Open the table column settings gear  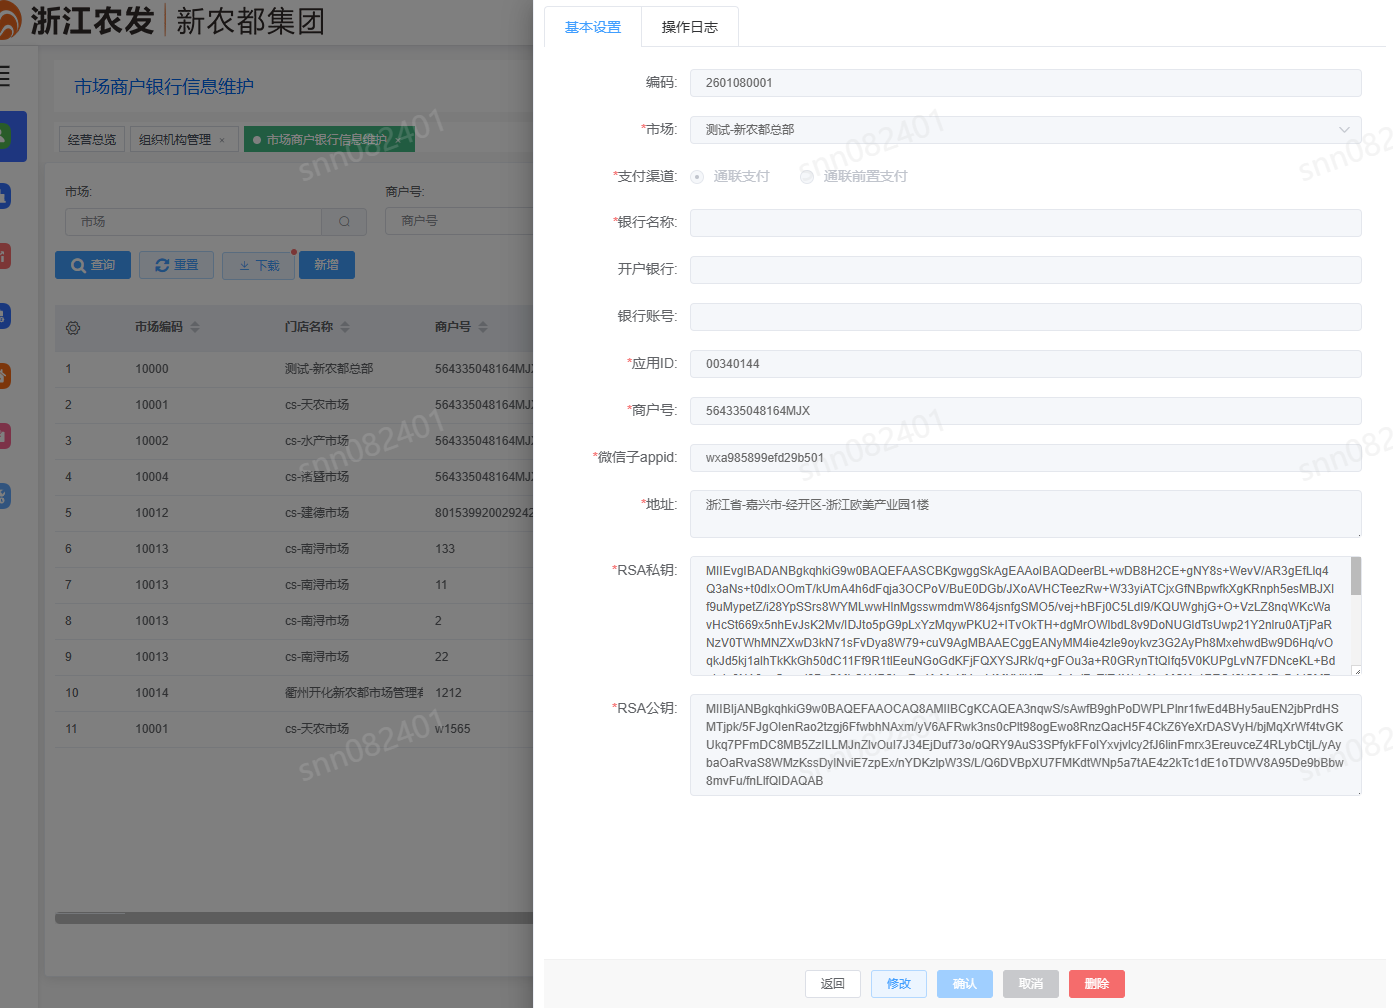point(73,328)
